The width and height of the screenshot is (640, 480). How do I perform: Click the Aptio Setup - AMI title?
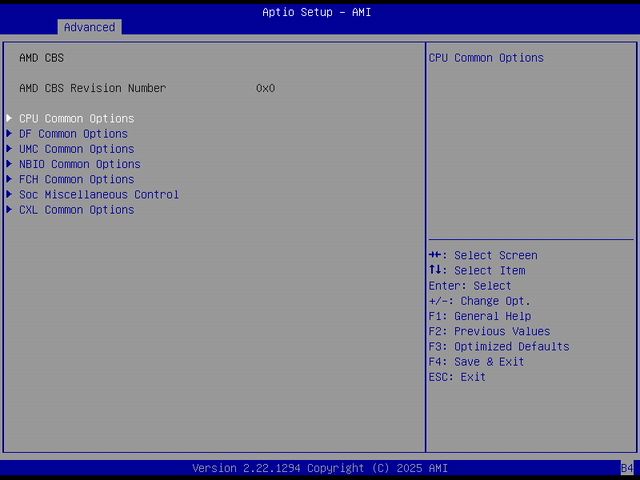(x=317, y=12)
